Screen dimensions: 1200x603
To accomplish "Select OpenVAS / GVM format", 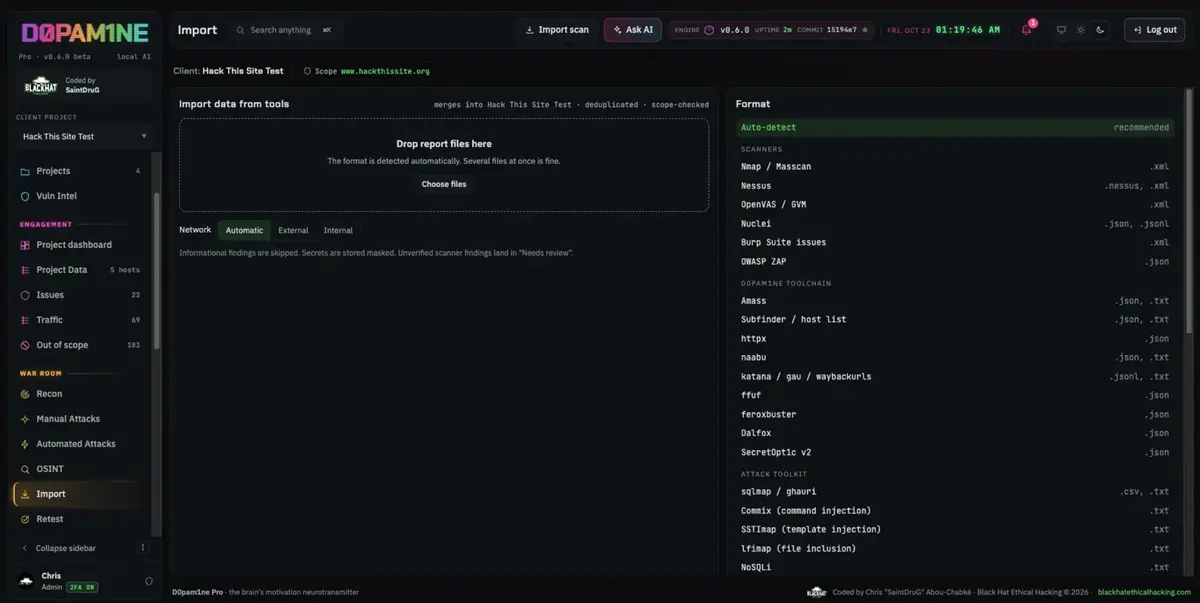I will coord(955,204).
